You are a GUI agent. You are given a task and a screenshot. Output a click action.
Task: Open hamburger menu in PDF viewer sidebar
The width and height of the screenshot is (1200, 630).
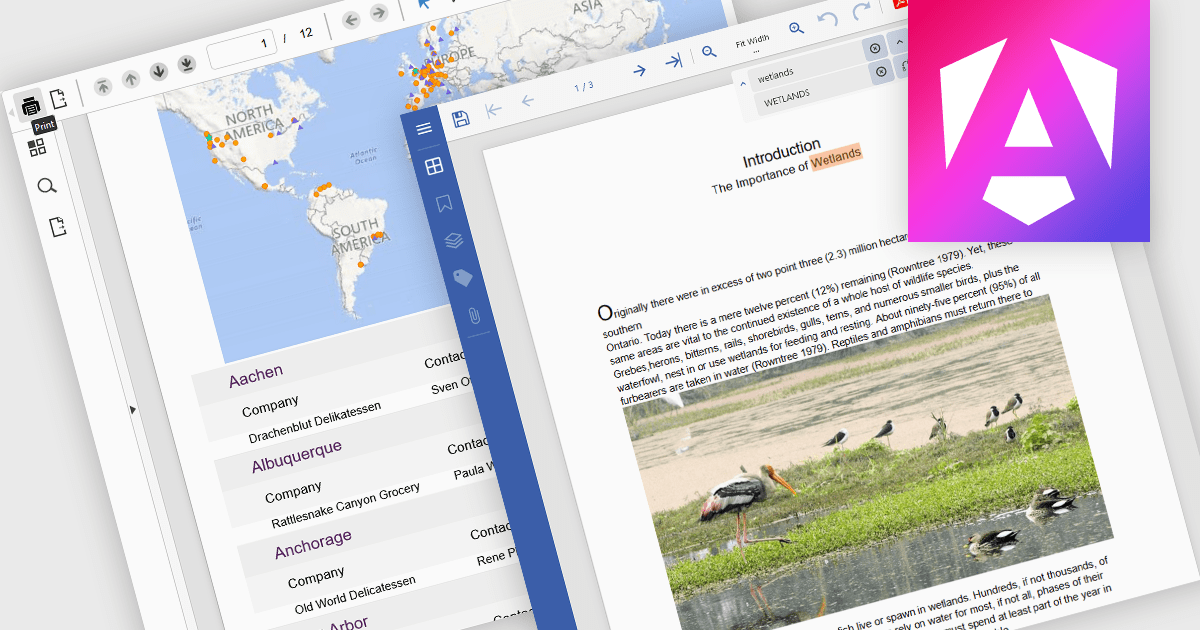tap(424, 129)
